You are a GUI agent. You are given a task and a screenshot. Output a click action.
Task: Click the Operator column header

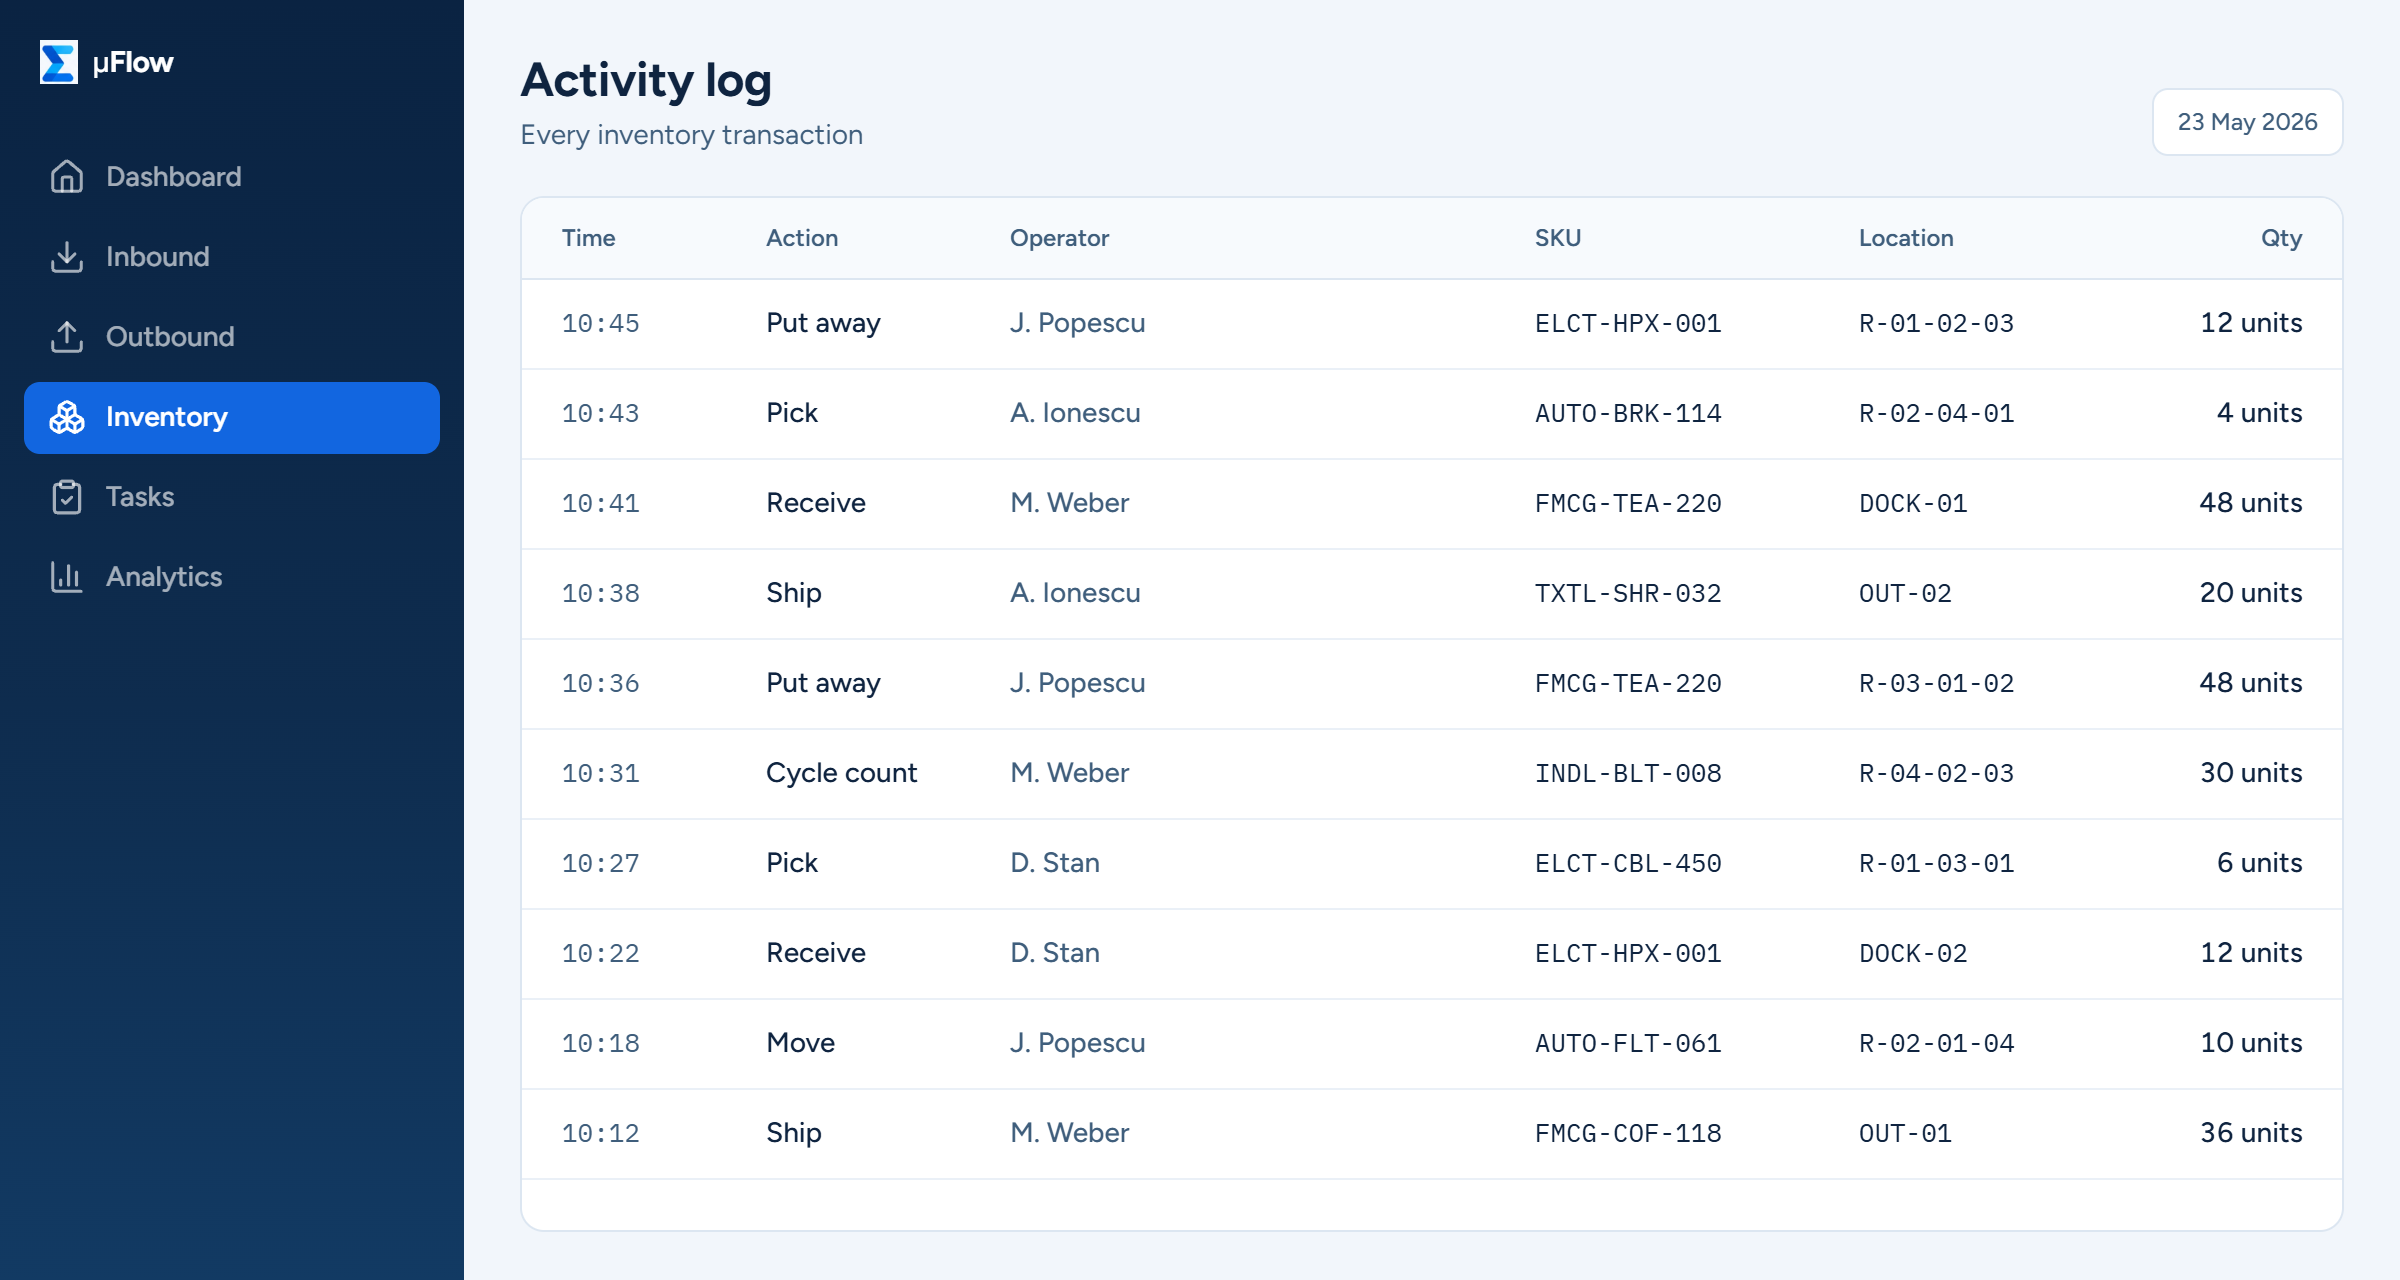tap(1059, 238)
